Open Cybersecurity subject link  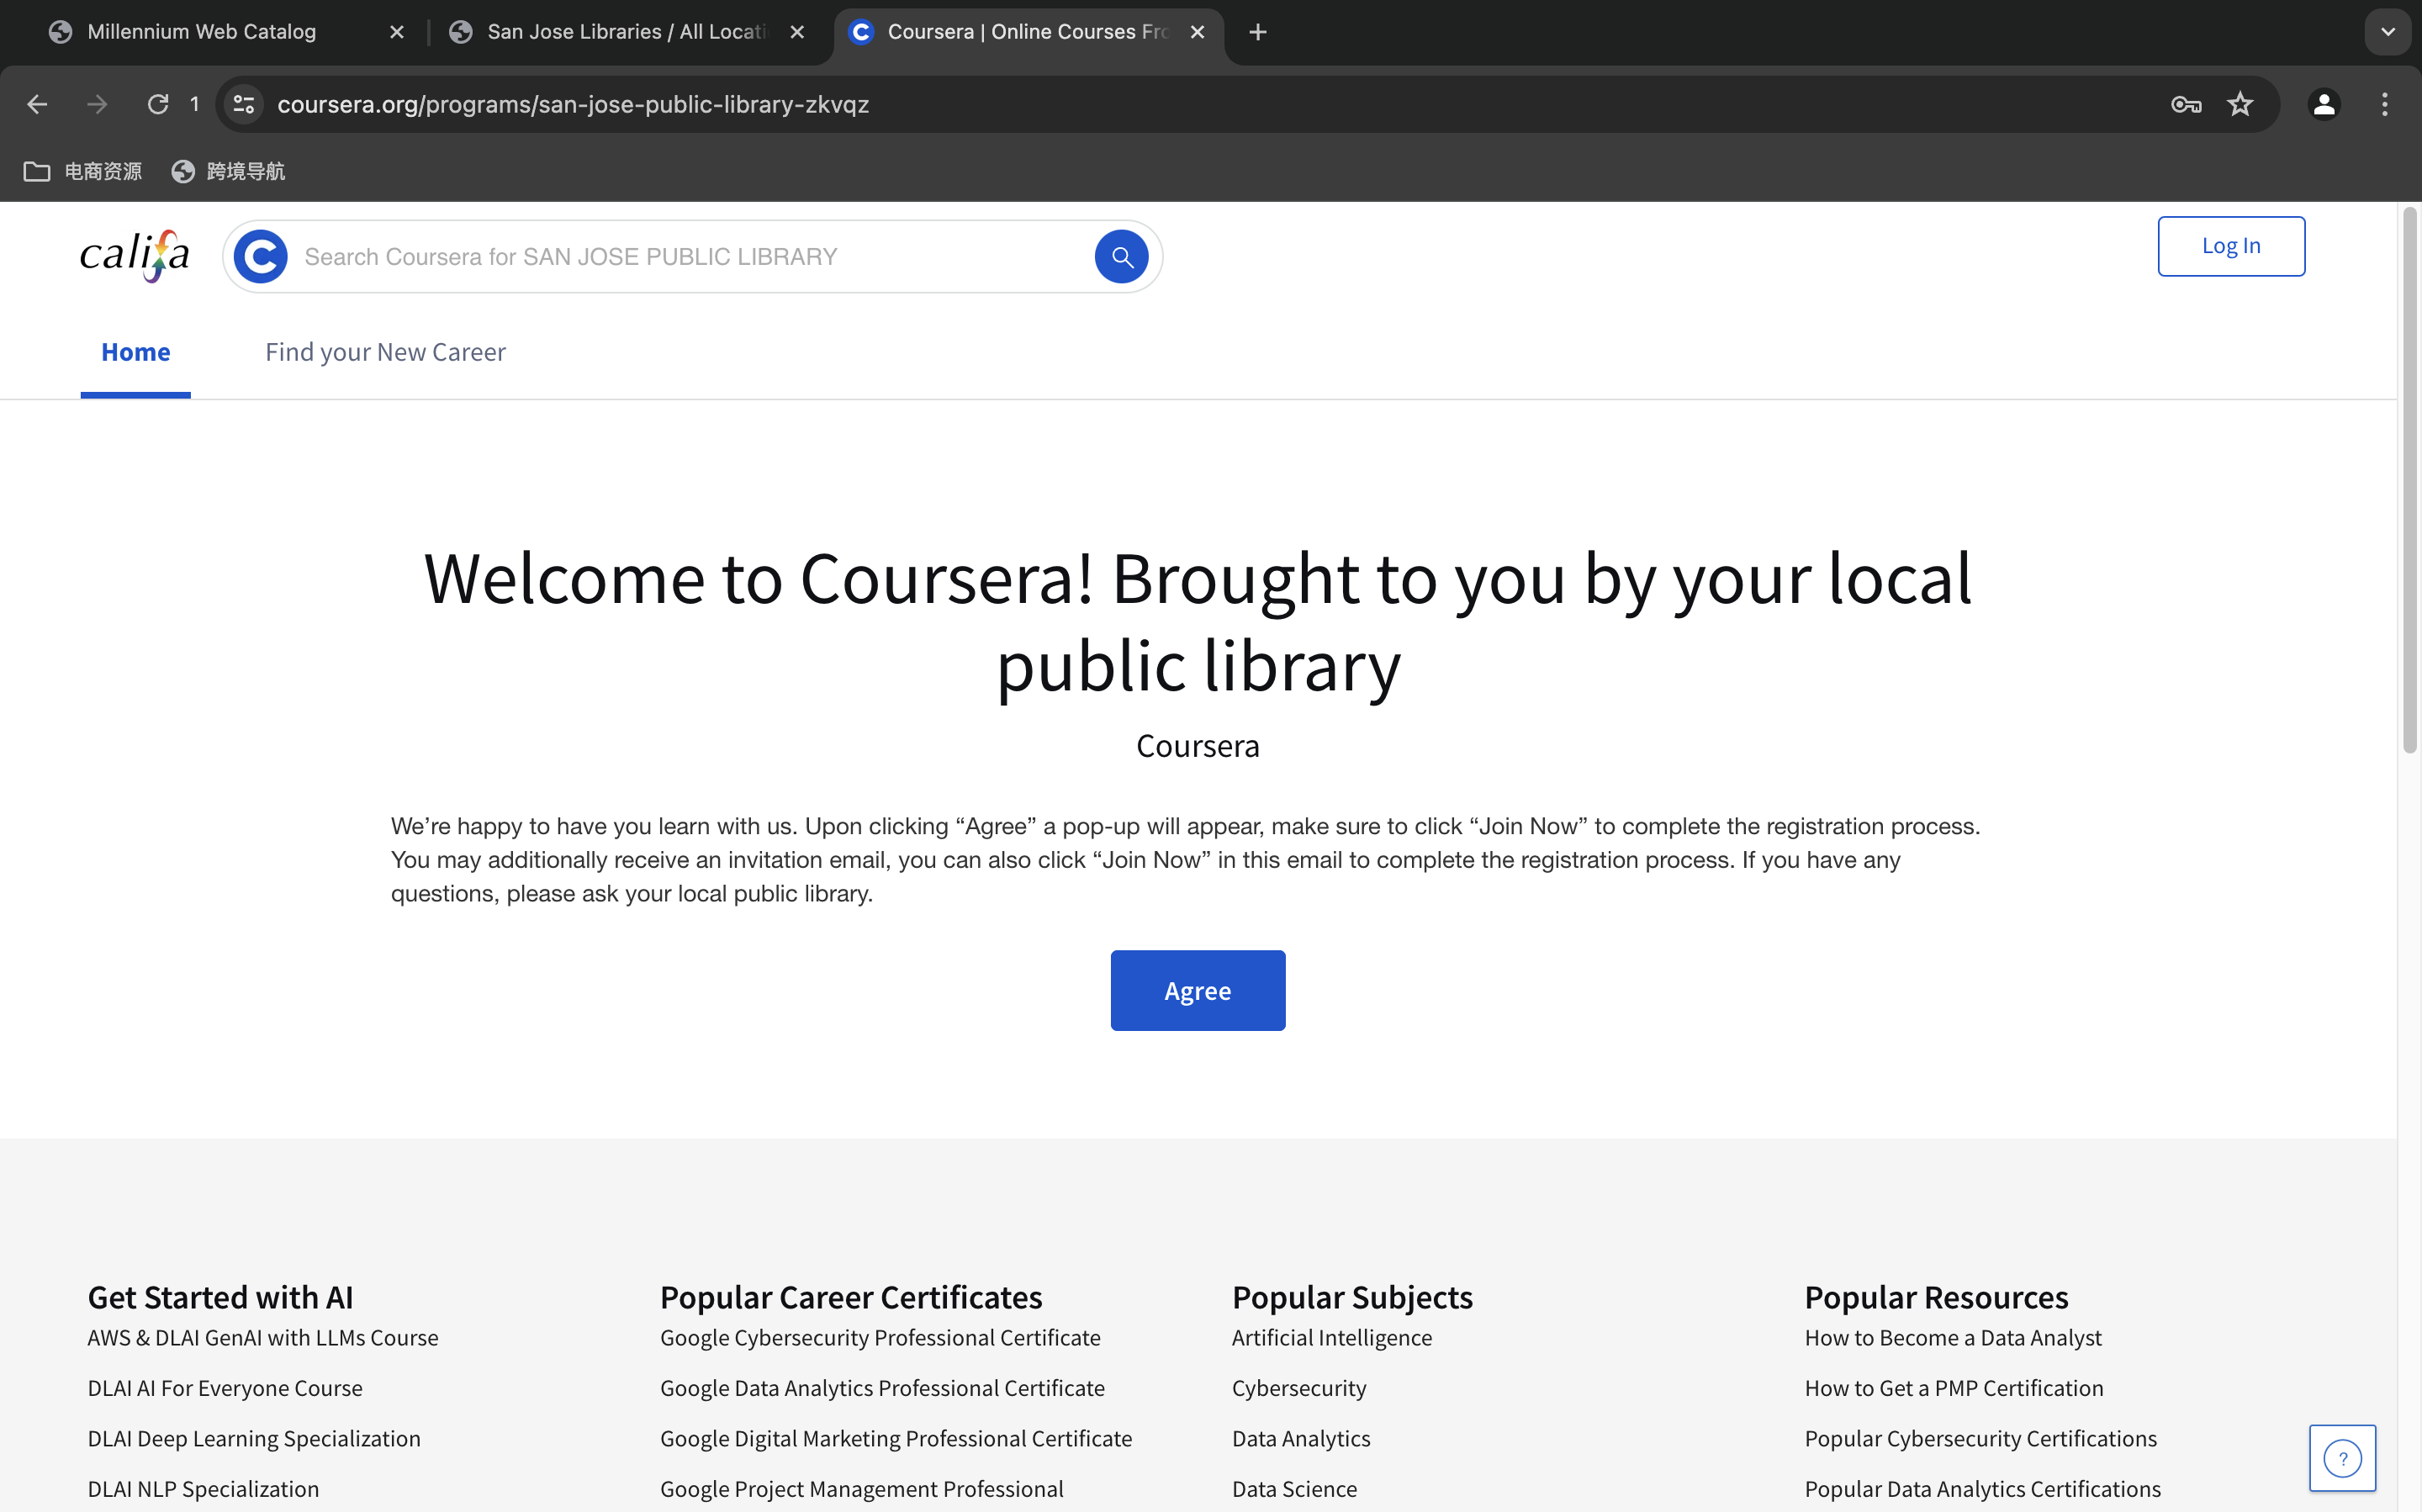(x=1299, y=1388)
